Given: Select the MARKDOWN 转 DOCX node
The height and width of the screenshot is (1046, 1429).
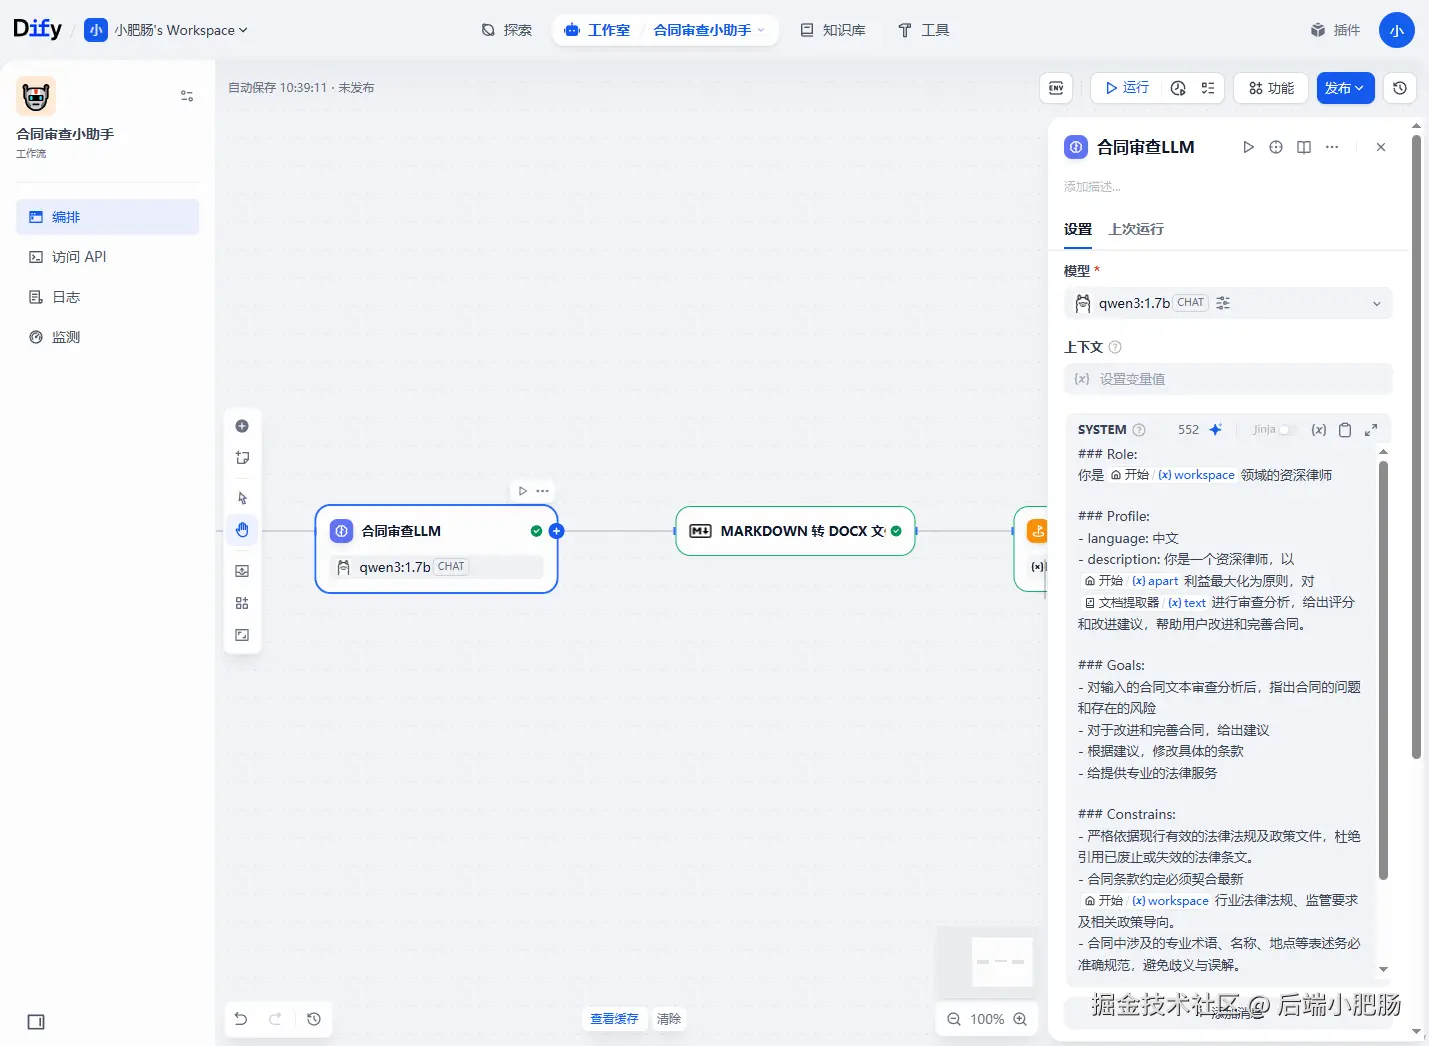Looking at the screenshot, I should tap(795, 531).
